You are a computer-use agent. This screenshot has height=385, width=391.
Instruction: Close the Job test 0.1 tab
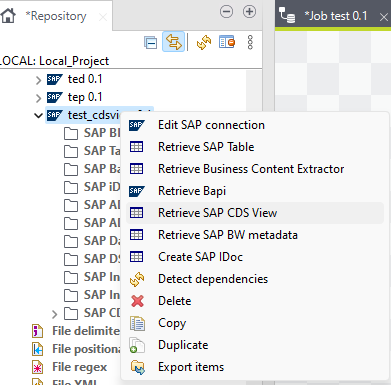(384, 17)
